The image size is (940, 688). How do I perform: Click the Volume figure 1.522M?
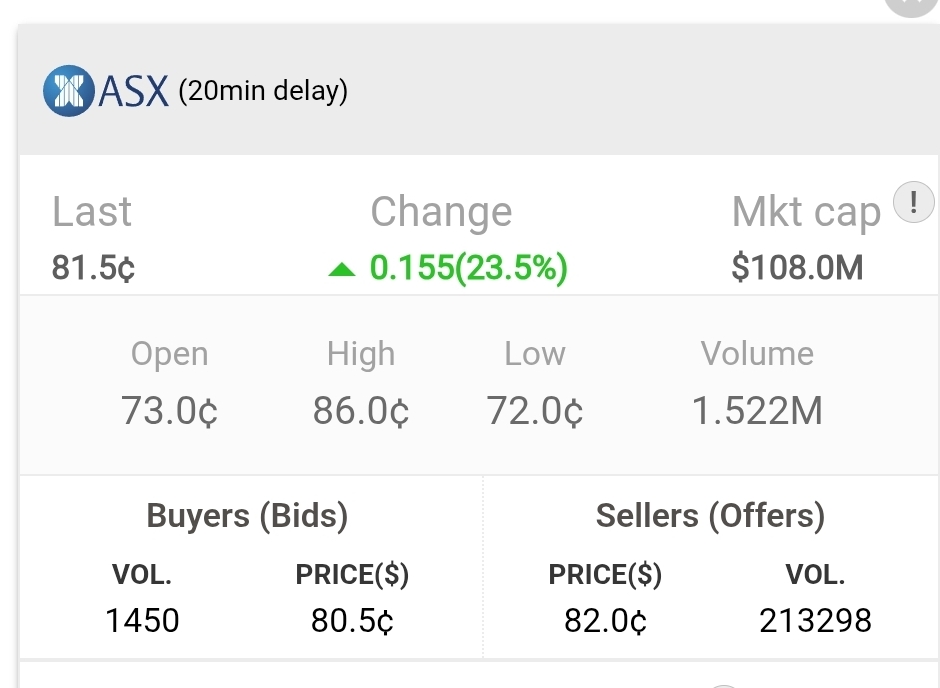pyautogui.click(x=757, y=410)
